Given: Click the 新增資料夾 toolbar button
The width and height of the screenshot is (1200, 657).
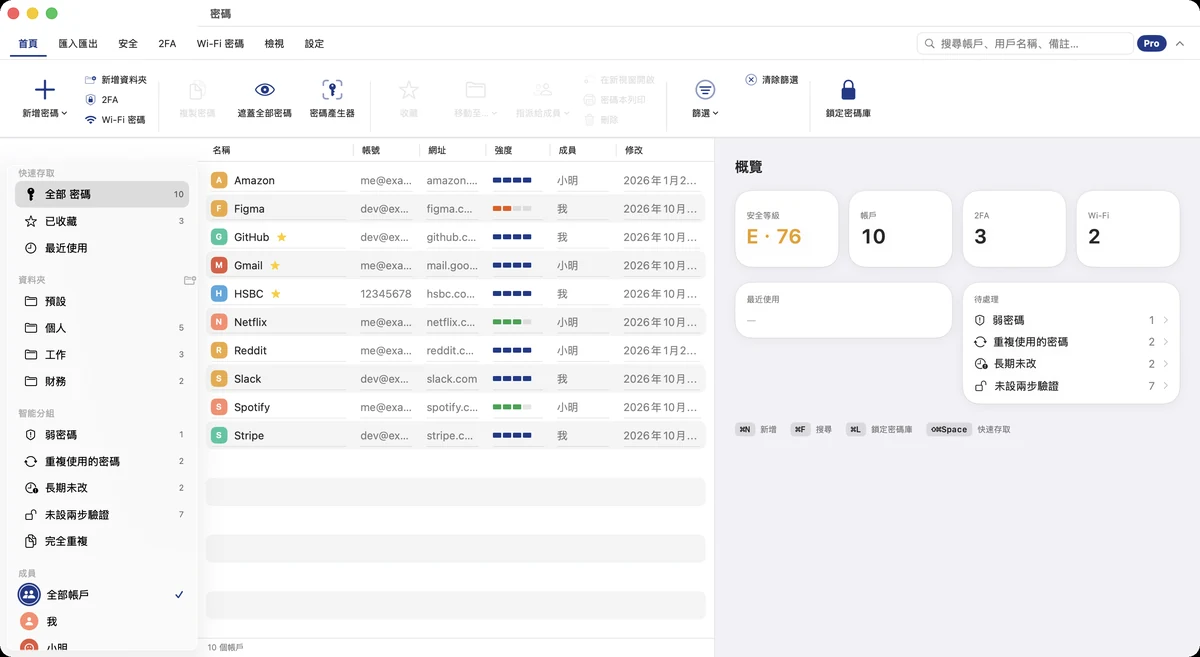Looking at the screenshot, I should coord(116,79).
